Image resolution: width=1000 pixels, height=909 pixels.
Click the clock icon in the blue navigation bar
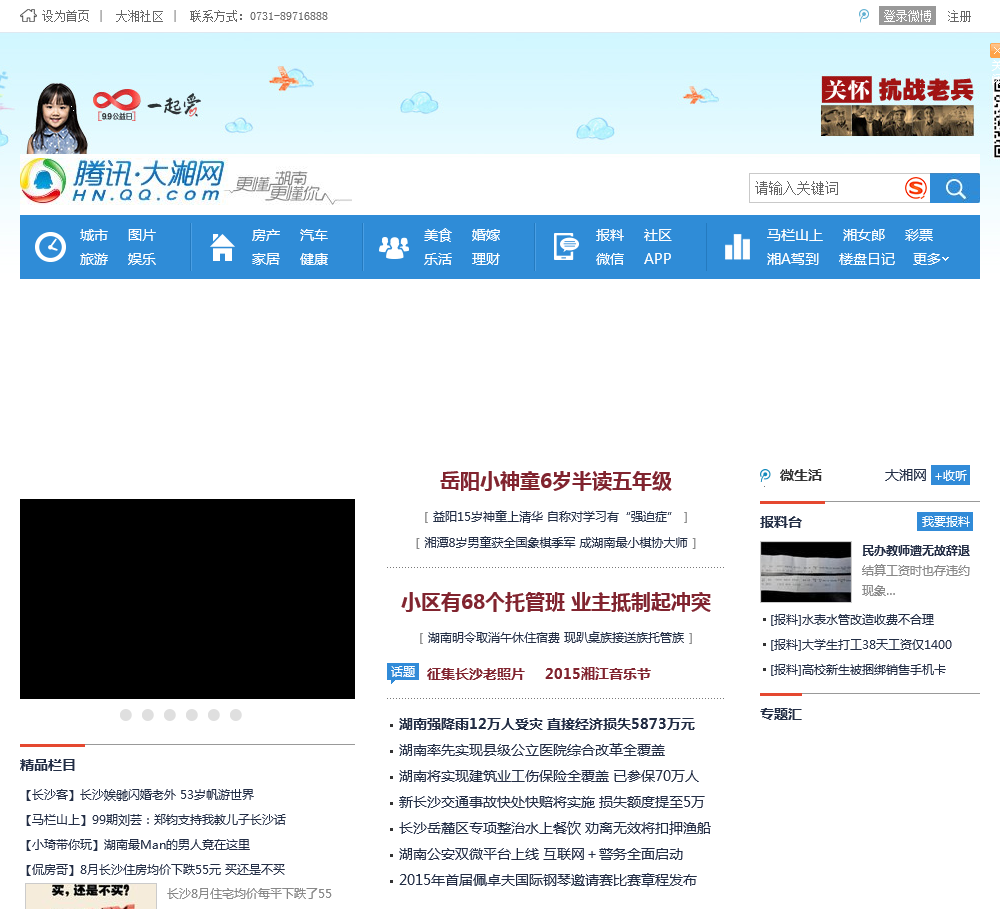(x=50, y=247)
